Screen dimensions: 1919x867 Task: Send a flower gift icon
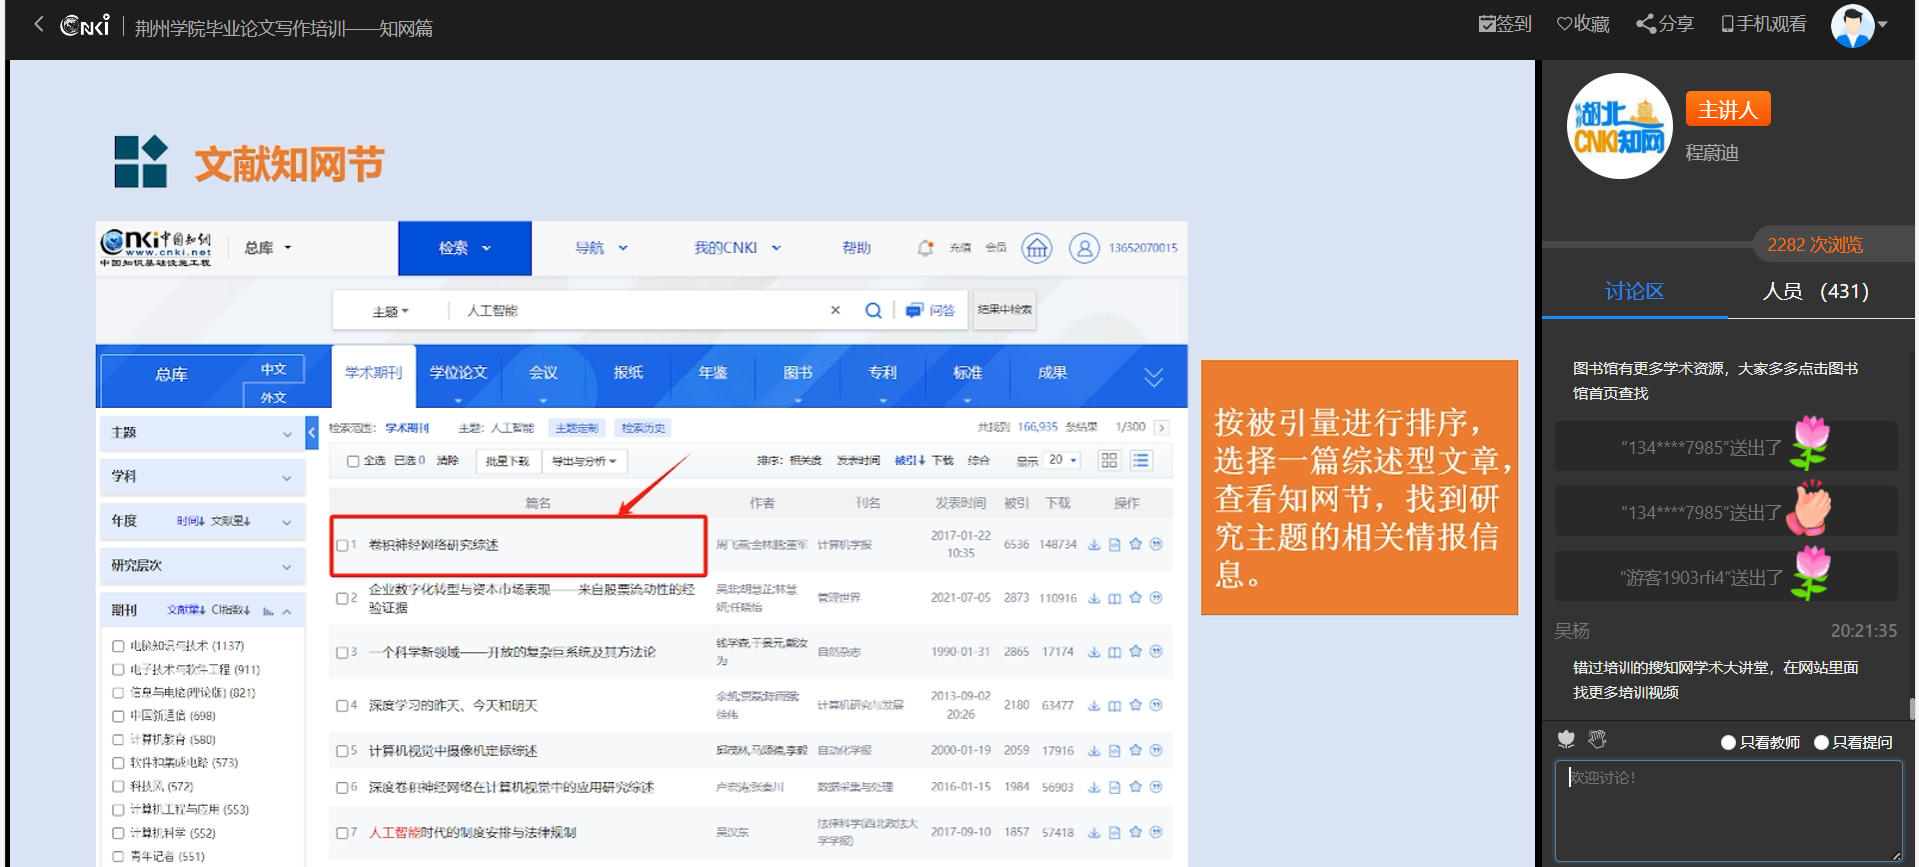(1566, 739)
